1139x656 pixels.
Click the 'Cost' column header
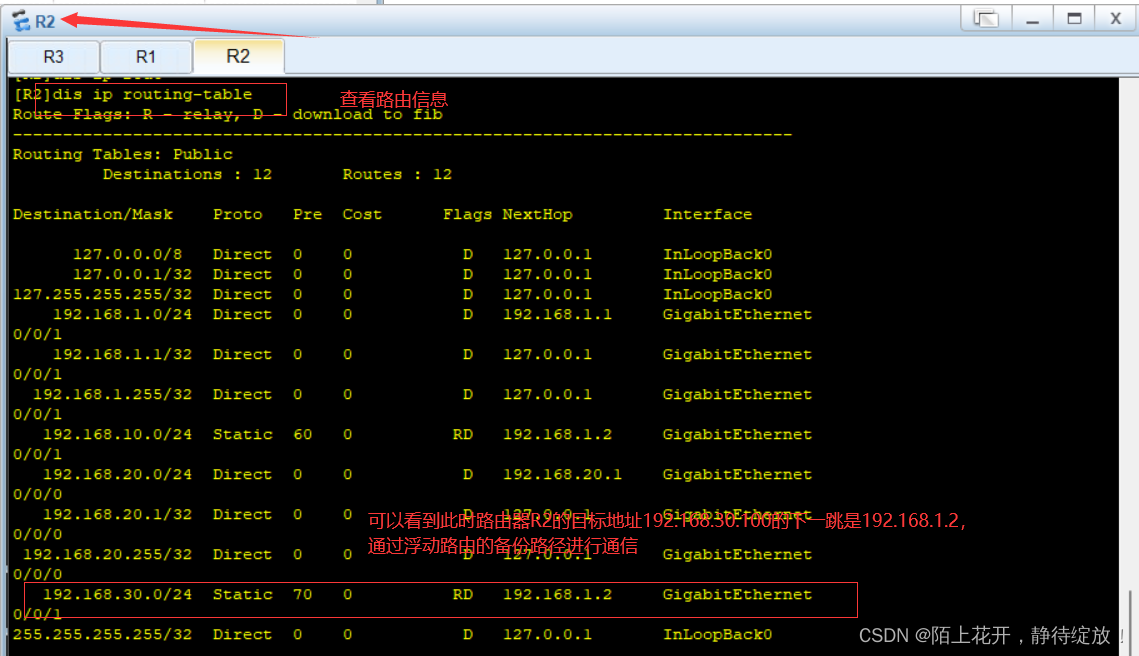point(362,214)
